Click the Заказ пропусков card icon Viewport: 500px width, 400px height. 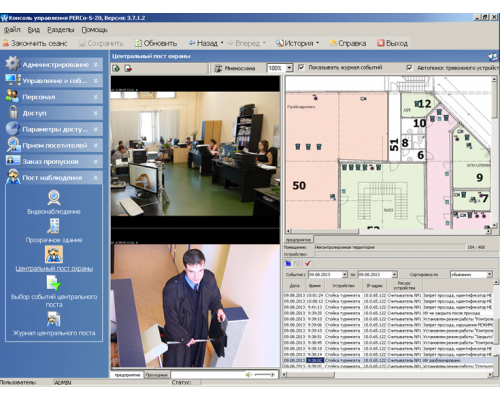[x=13, y=161]
